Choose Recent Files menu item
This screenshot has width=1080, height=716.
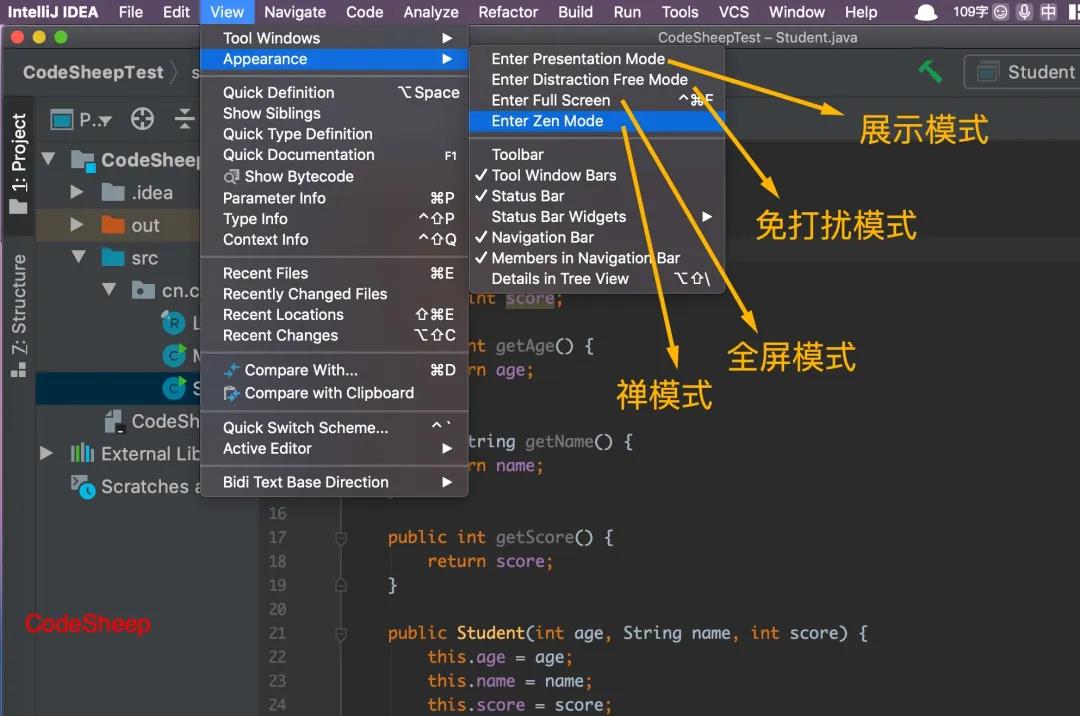(334, 273)
